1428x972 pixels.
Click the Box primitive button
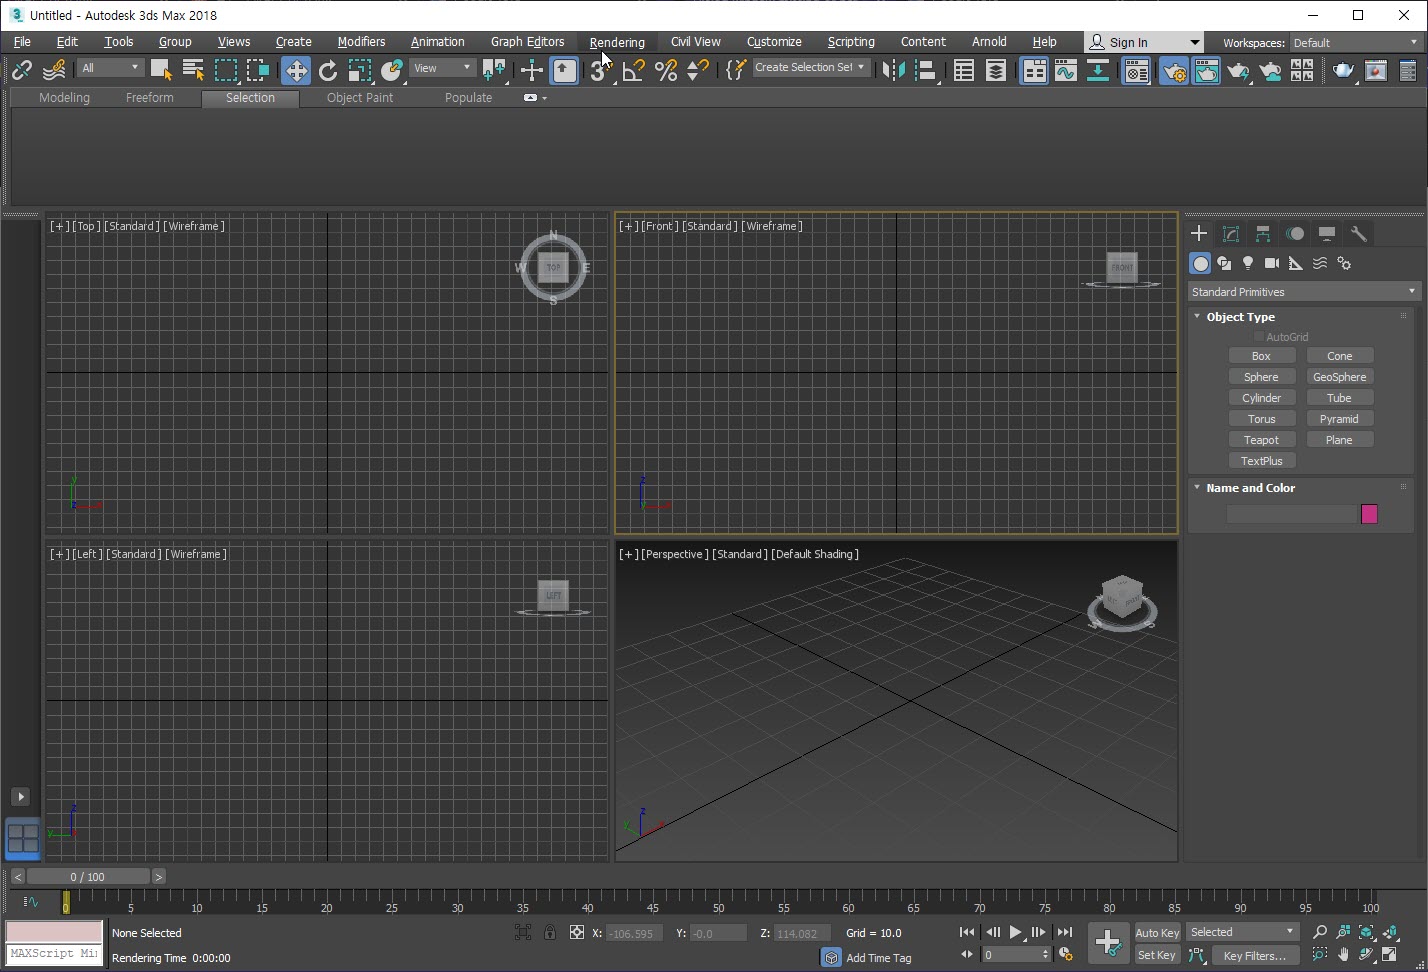[x=1262, y=356]
